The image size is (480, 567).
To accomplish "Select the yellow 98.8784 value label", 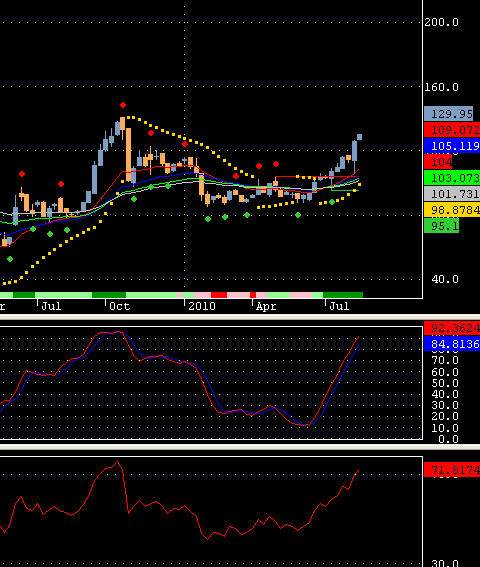I will (452, 210).
